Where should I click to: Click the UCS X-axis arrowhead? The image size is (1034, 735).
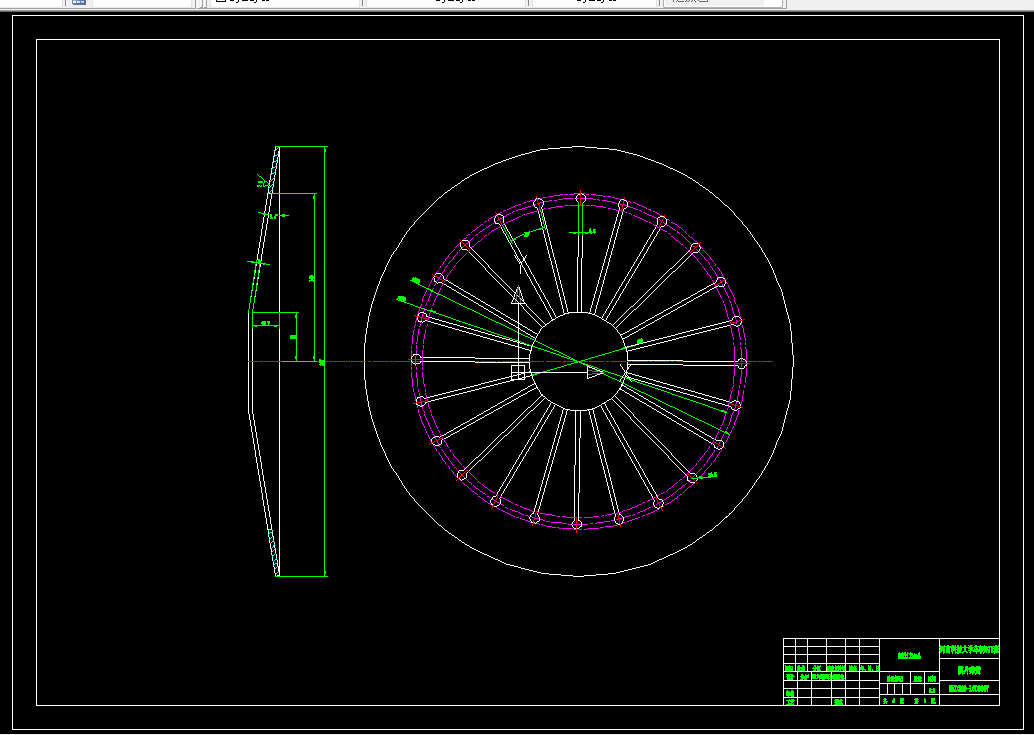[596, 373]
